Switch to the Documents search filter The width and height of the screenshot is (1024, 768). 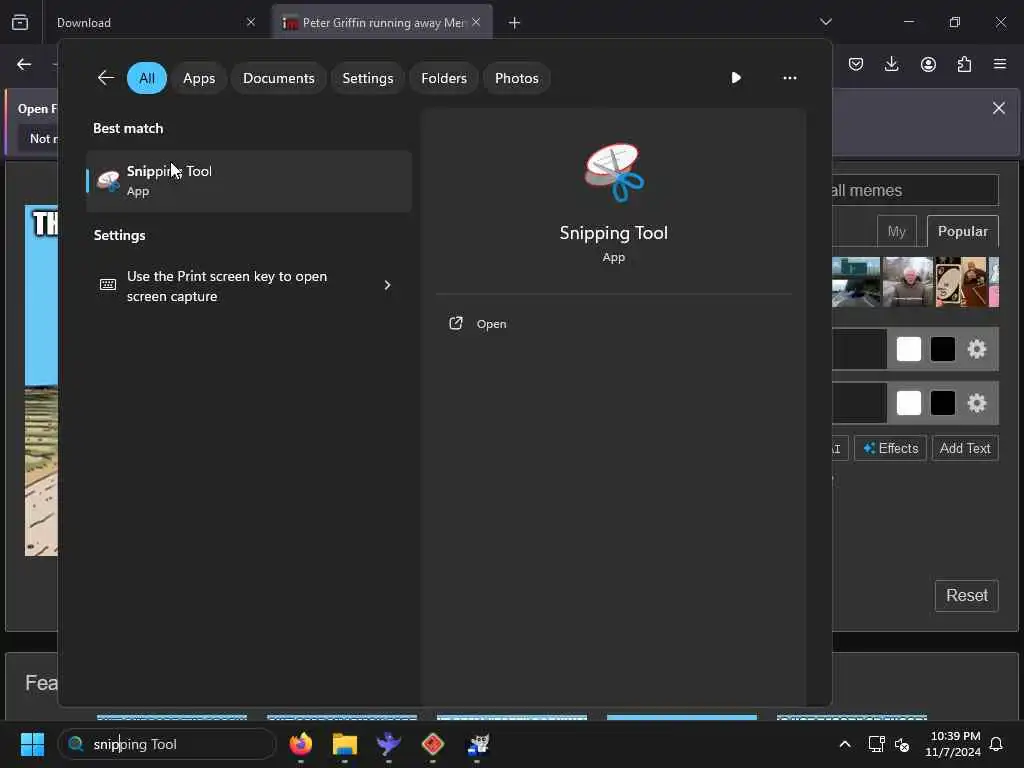[x=279, y=78]
